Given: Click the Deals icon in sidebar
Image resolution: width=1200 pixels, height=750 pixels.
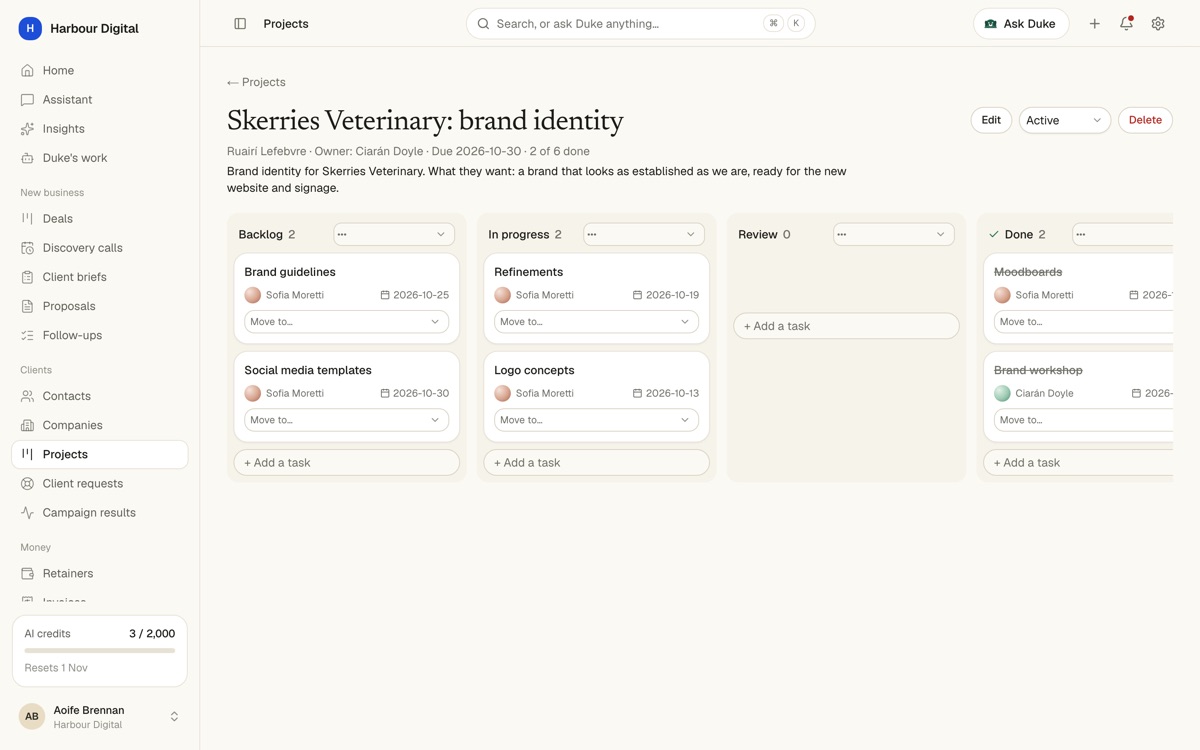Looking at the screenshot, I should pyautogui.click(x=27, y=219).
